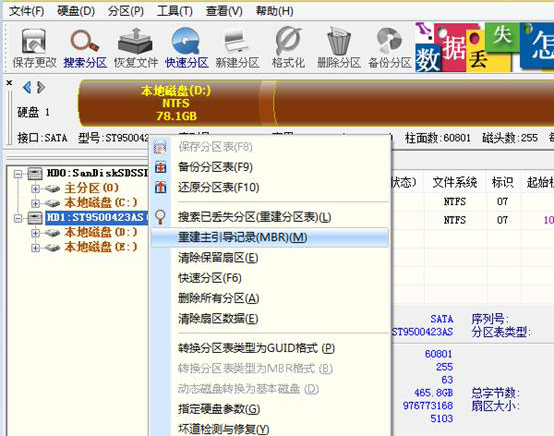The image size is (554, 436).
Task: Expand the 本地磁盘 (D:) tree node
Action: [35, 233]
